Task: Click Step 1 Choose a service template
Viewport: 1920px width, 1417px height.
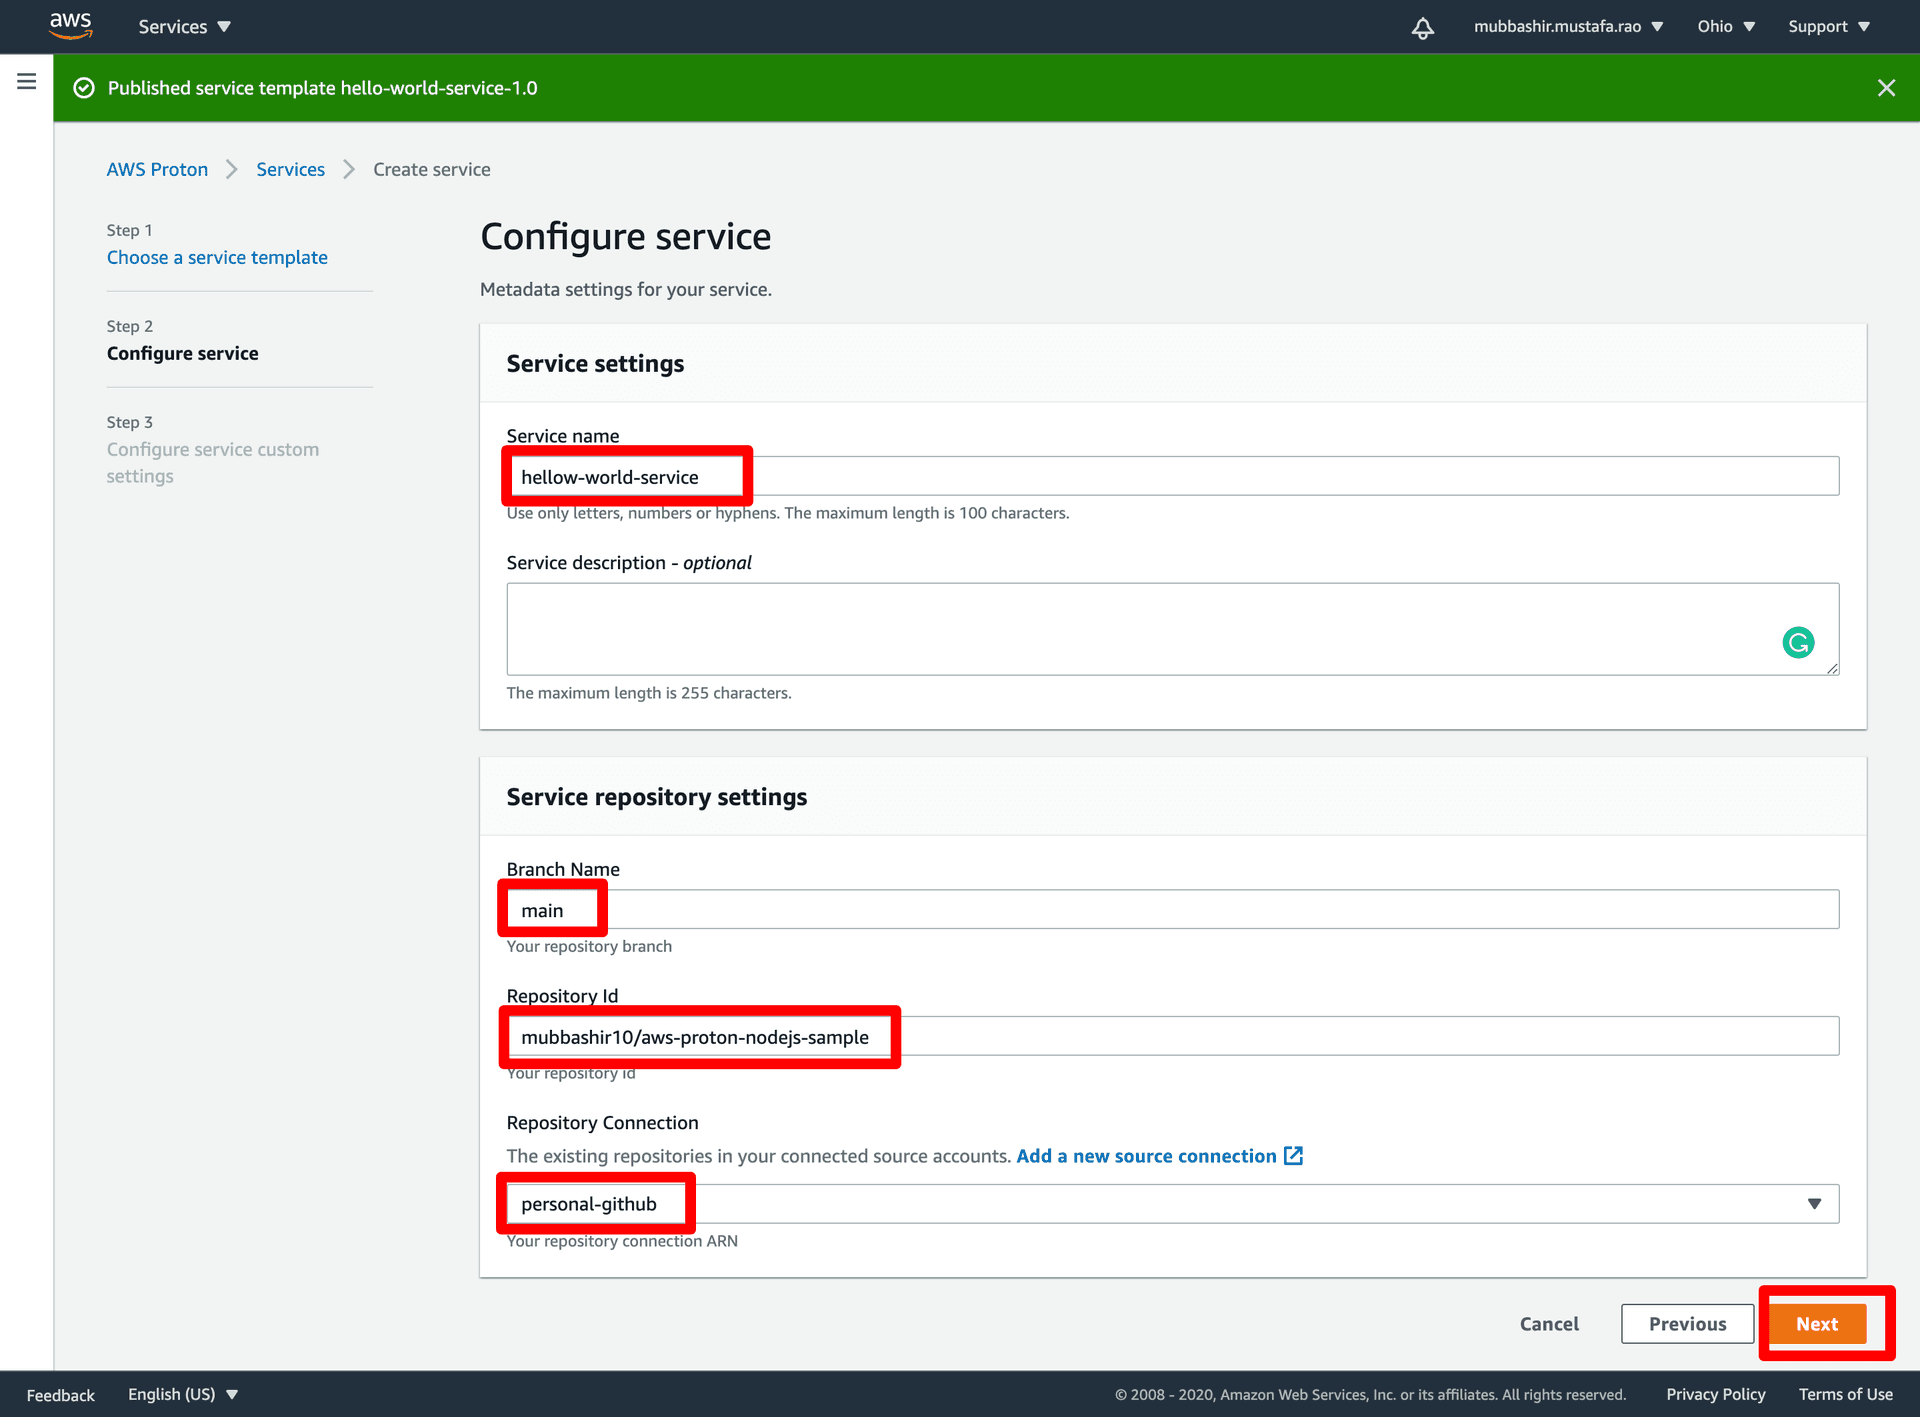Action: point(216,256)
